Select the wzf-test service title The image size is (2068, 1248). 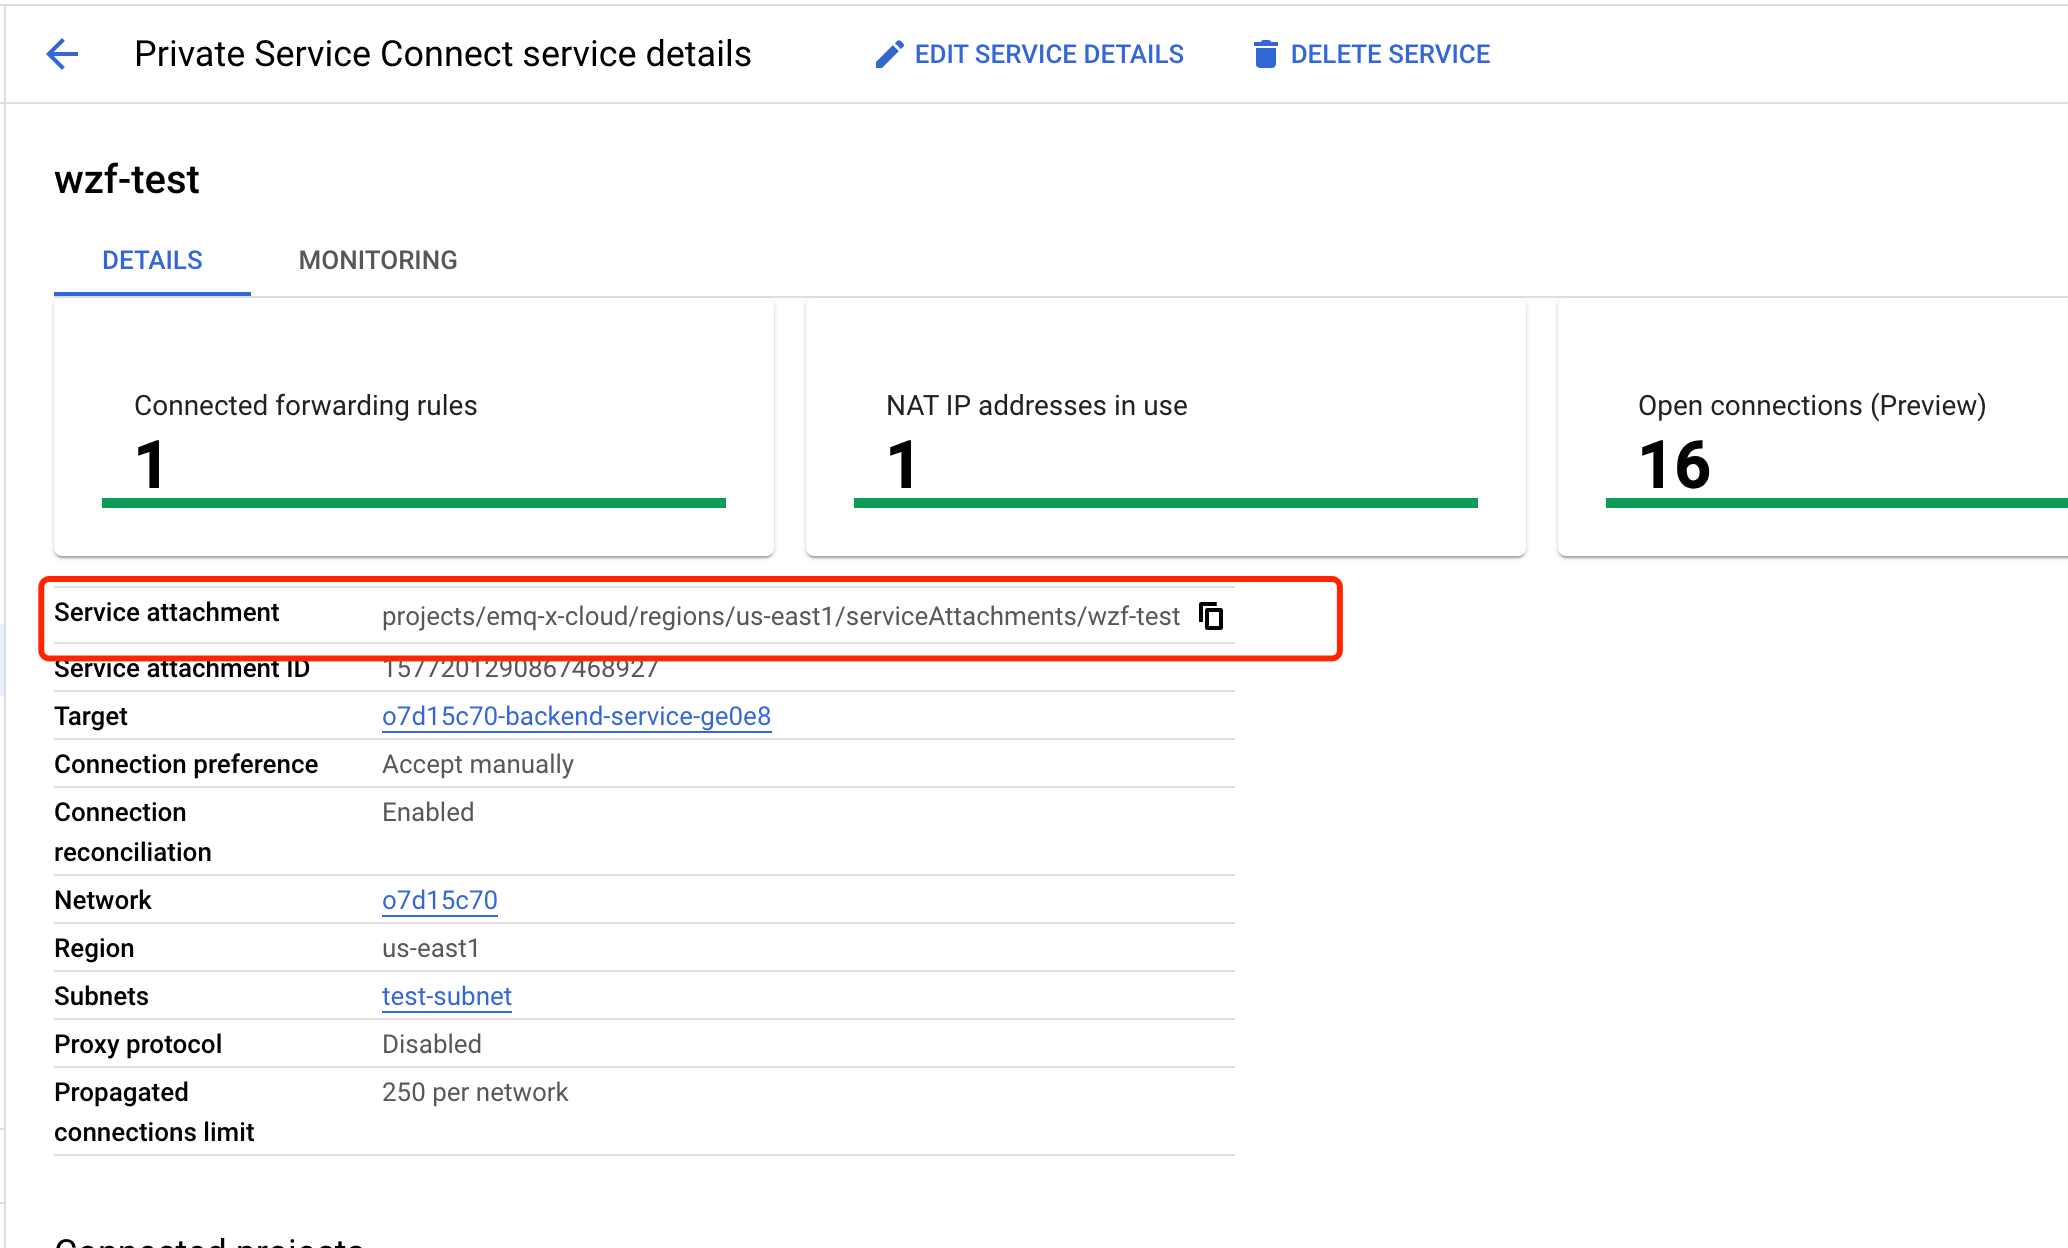coord(127,179)
